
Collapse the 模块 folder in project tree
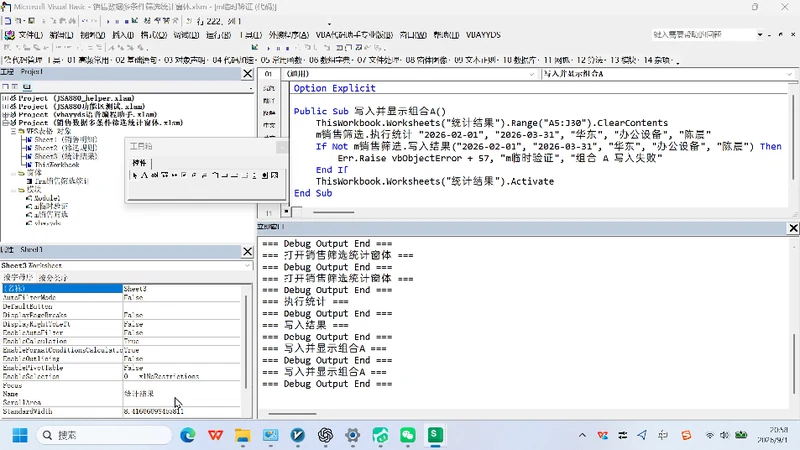coord(14,190)
